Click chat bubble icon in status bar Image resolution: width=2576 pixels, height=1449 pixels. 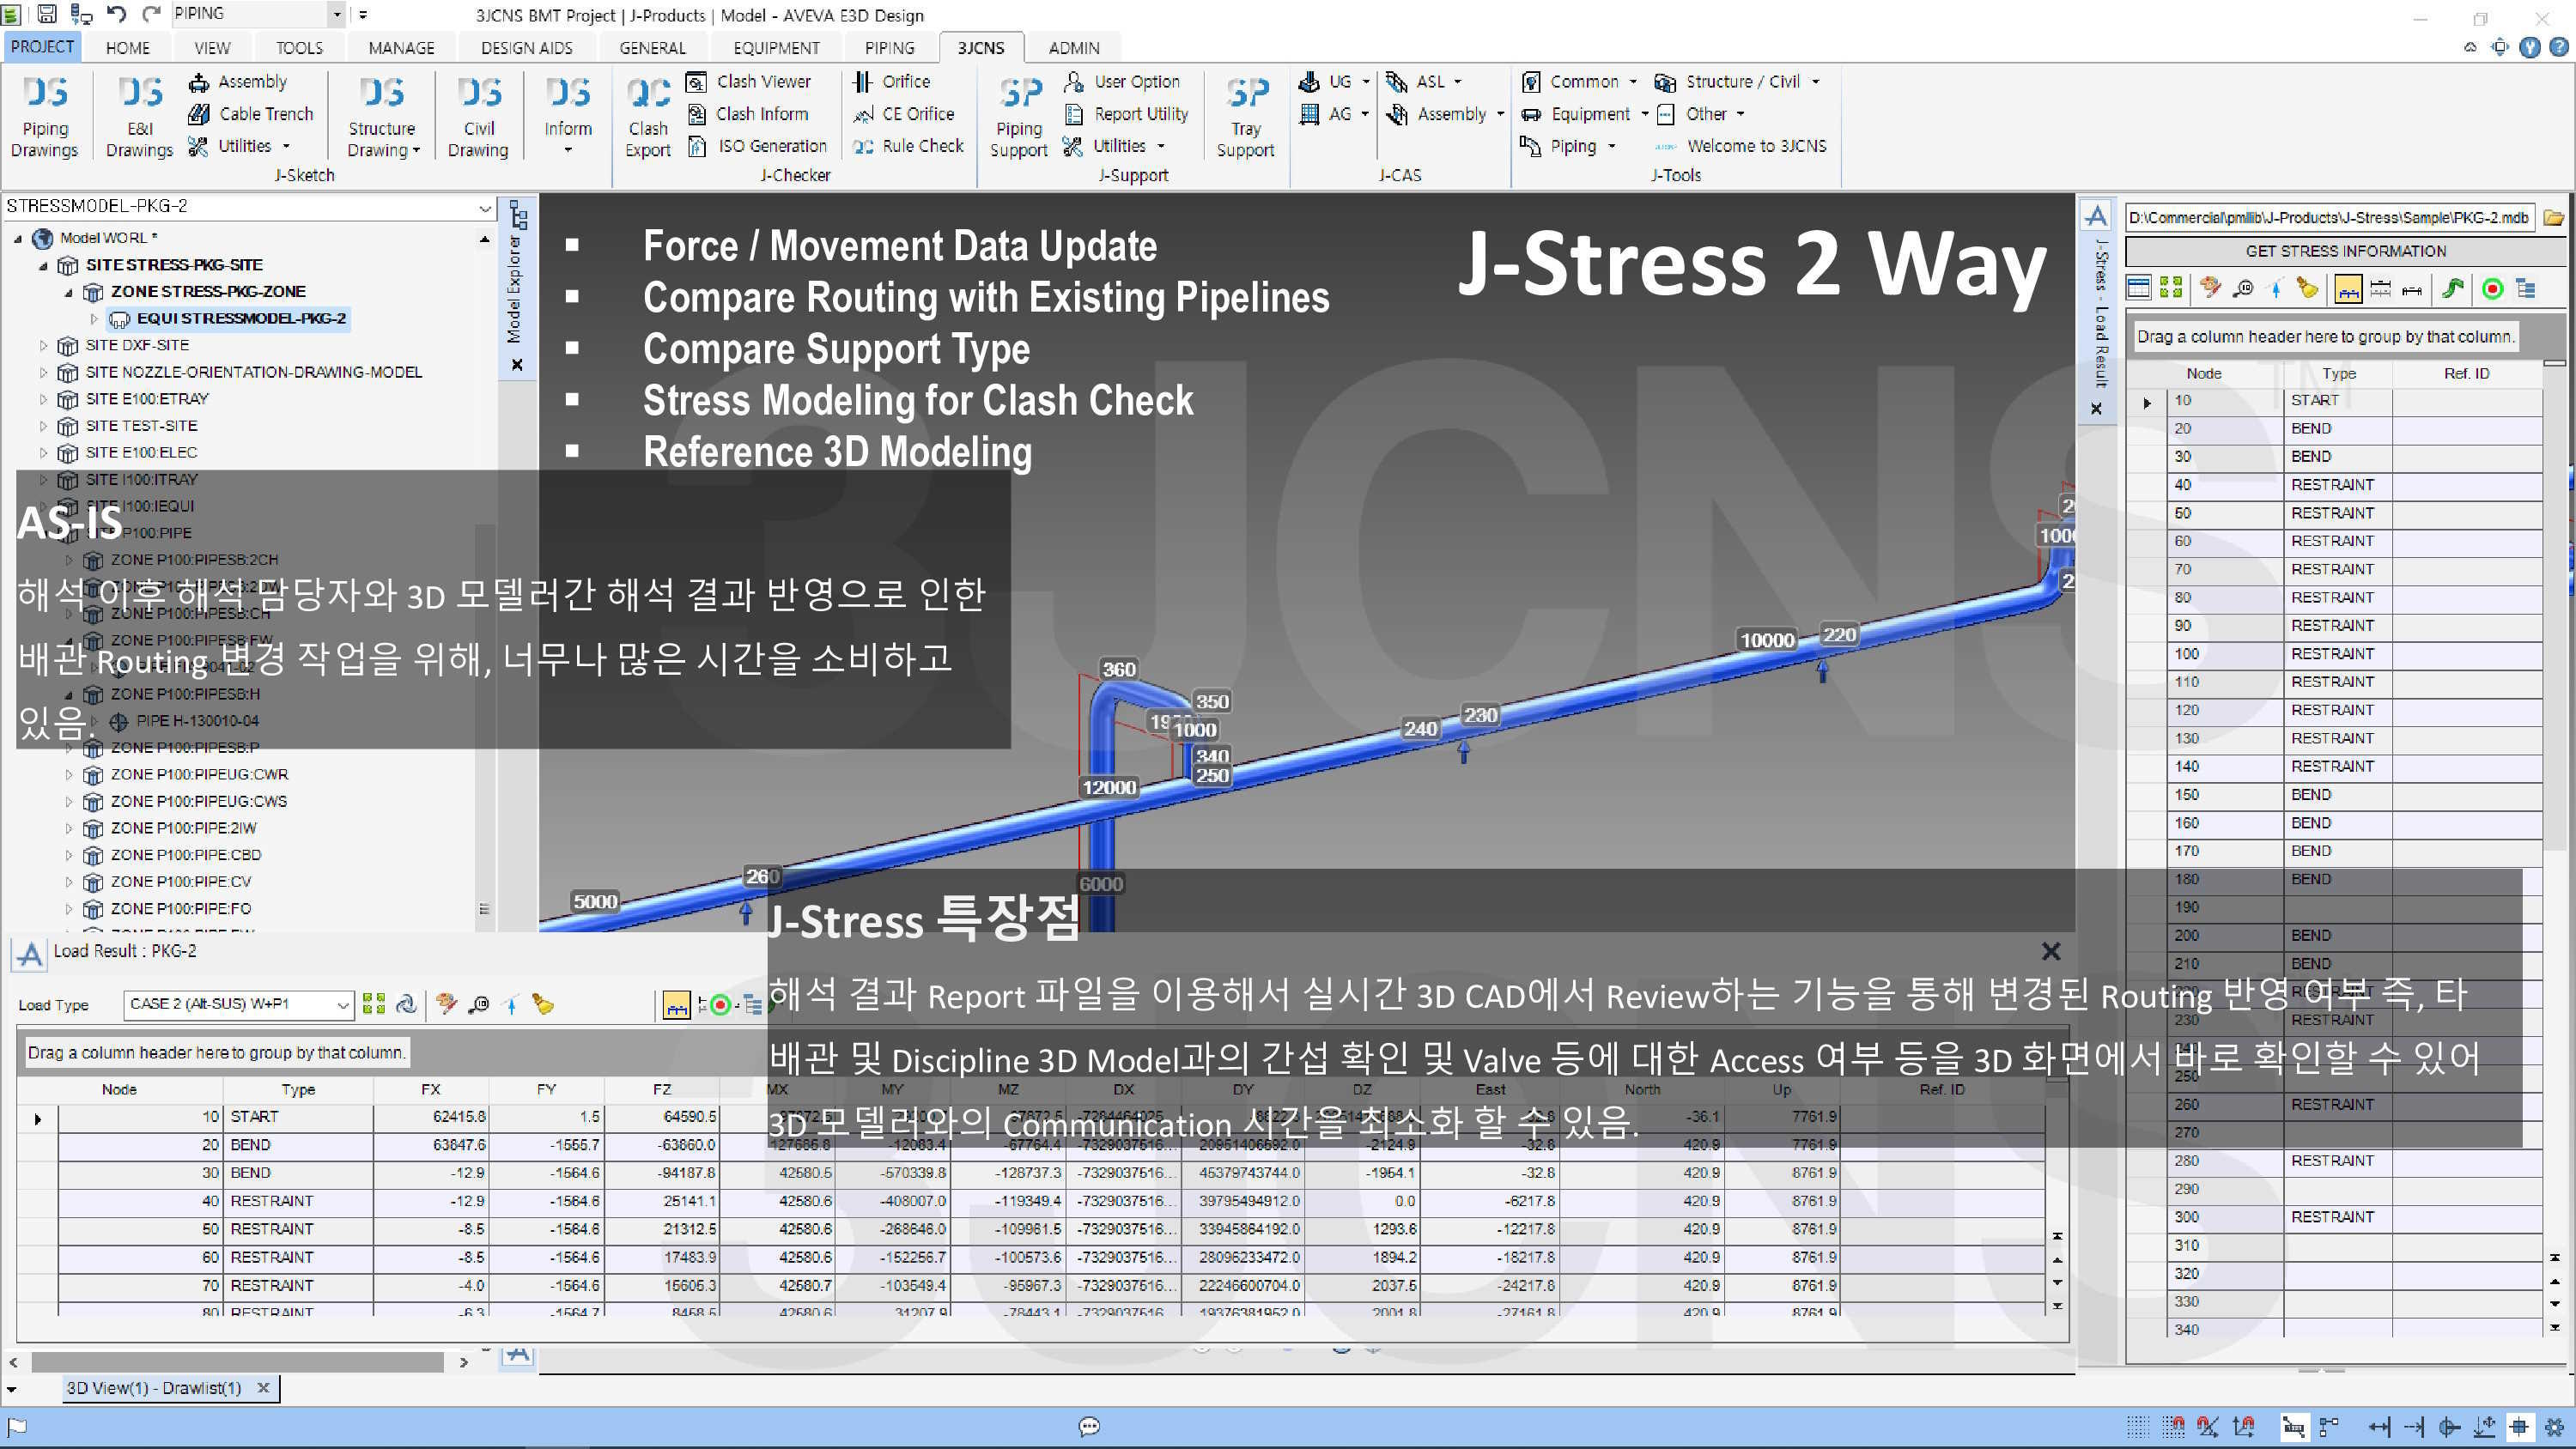click(x=1089, y=1426)
